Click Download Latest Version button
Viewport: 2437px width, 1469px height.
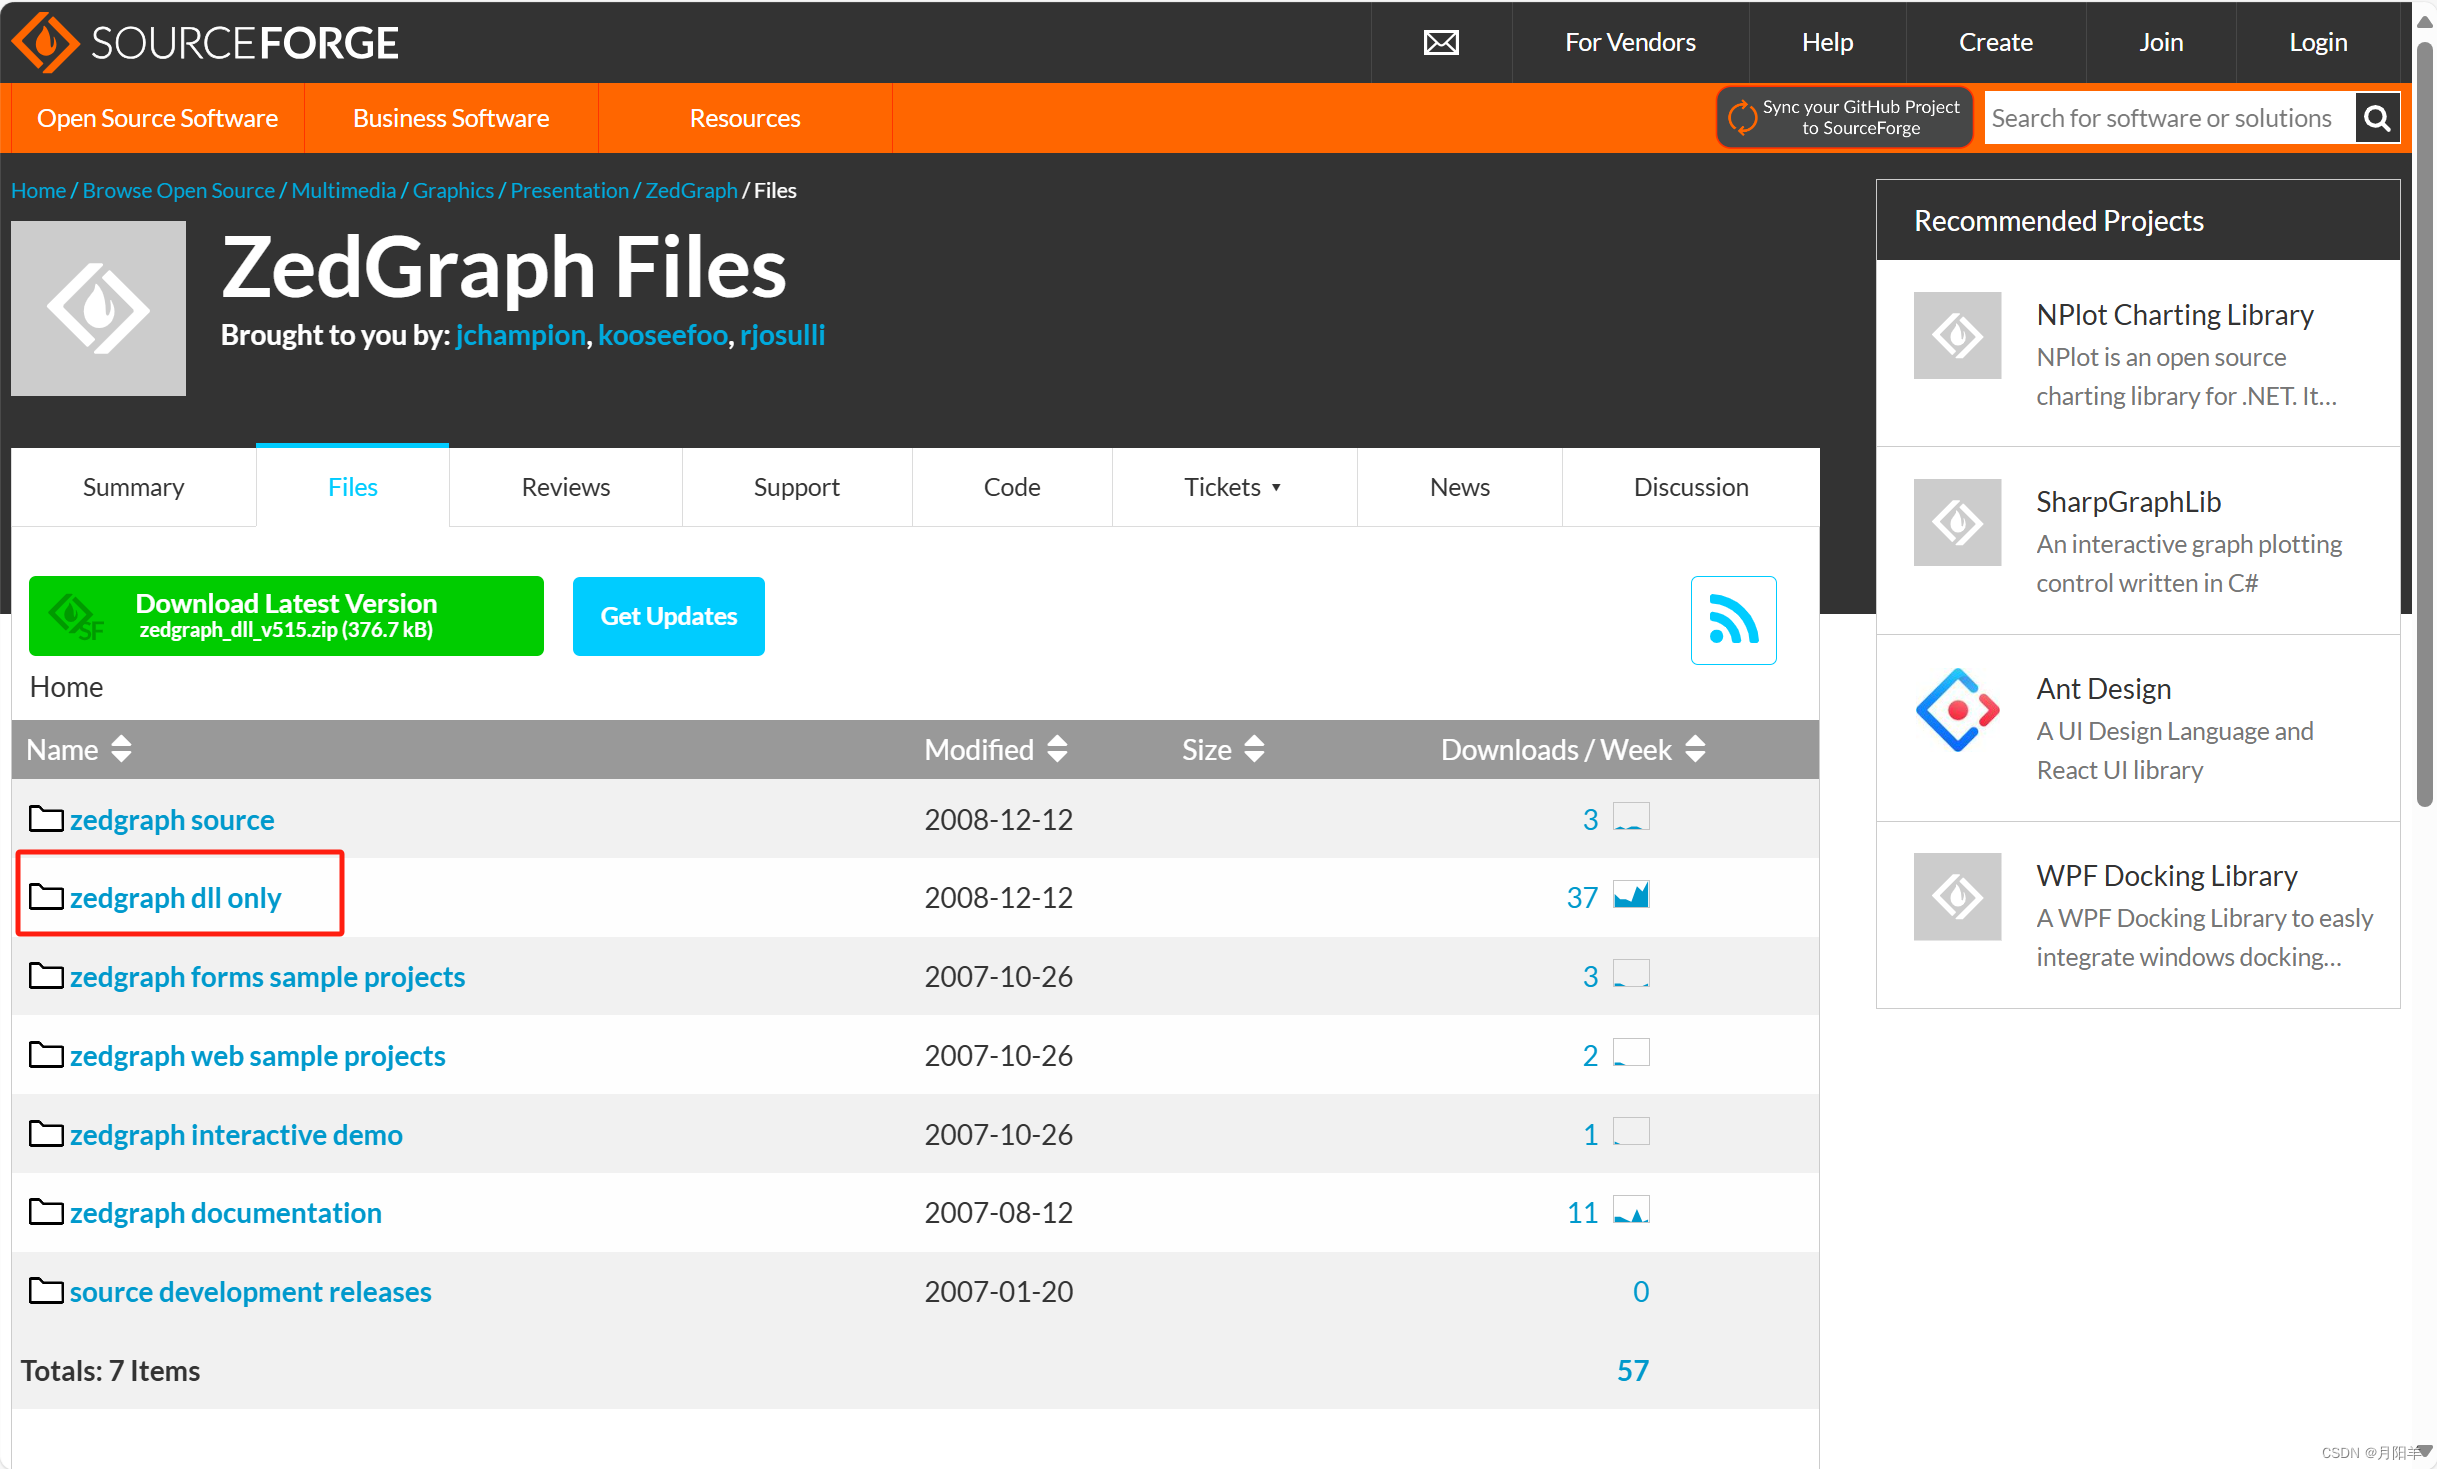click(x=286, y=616)
